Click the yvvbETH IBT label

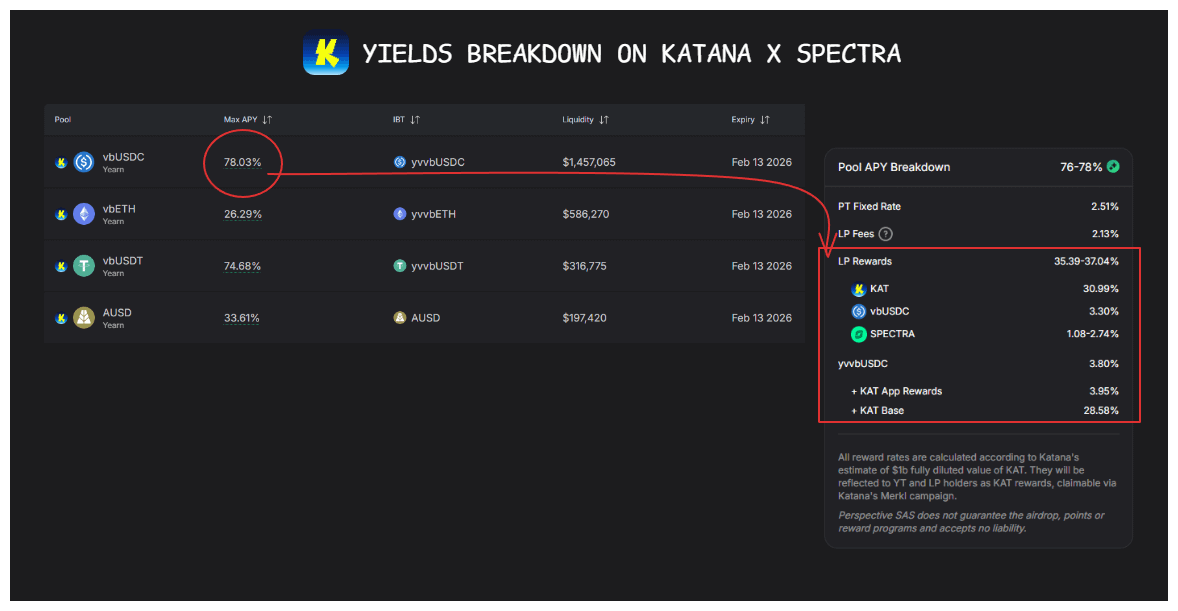point(433,214)
